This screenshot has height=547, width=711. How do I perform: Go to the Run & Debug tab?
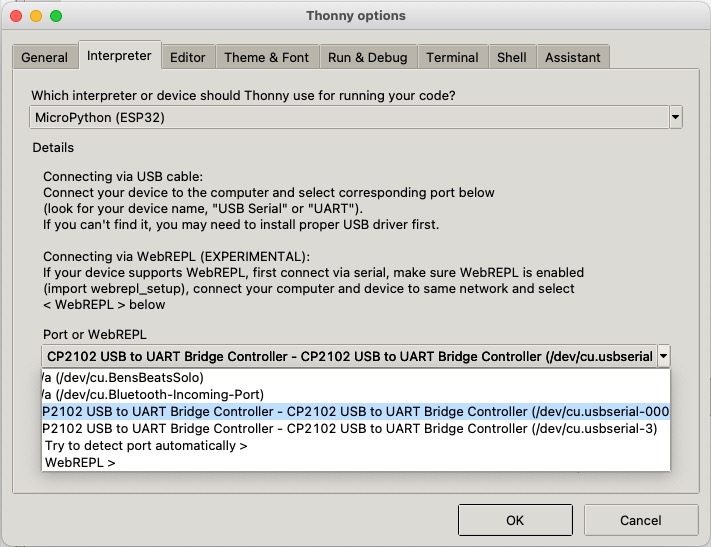367,57
